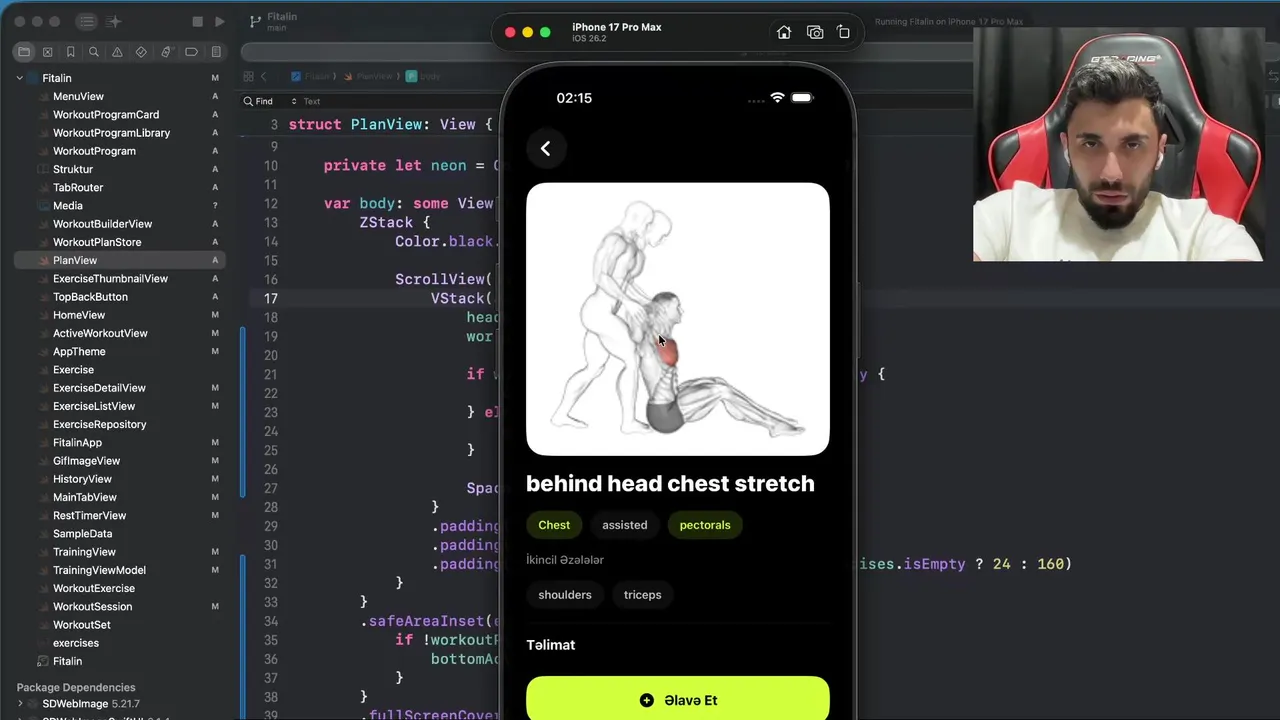Select body symbol in jump bar
The image size is (1280, 720).
point(424,76)
